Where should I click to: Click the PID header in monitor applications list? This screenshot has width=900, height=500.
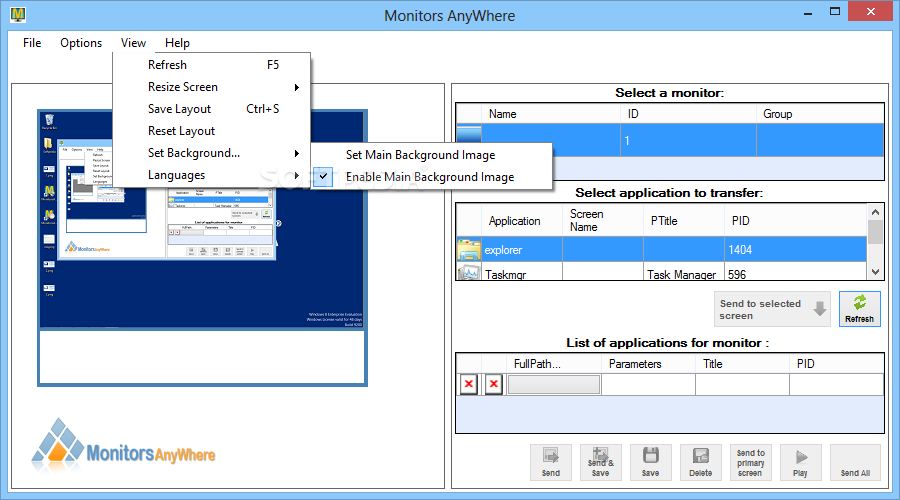(836, 364)
